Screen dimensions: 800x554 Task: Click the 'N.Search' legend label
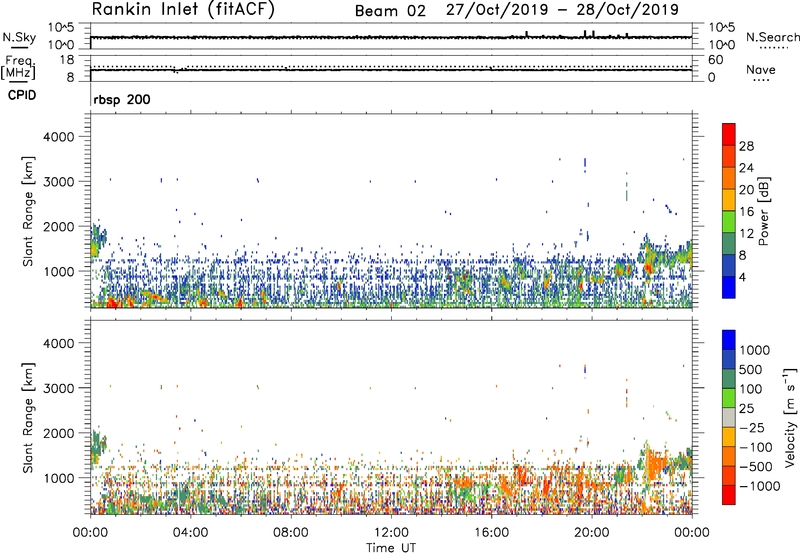[773, 37]
